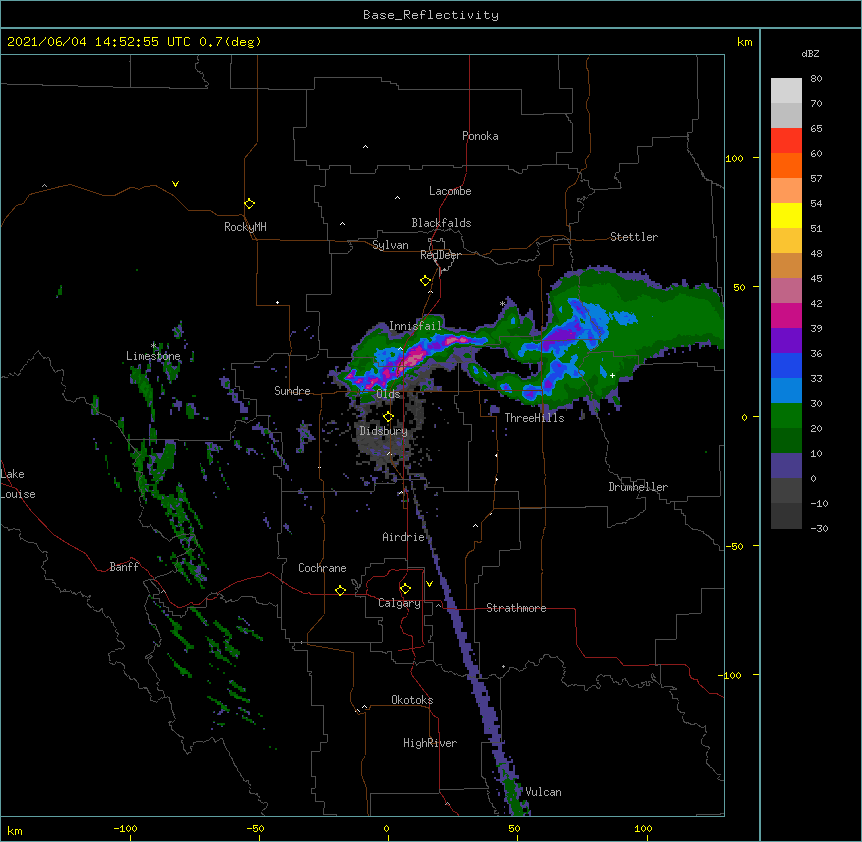Click the Sundre label
The height and width of the screenshot is (842, 862).
[292, 391]
